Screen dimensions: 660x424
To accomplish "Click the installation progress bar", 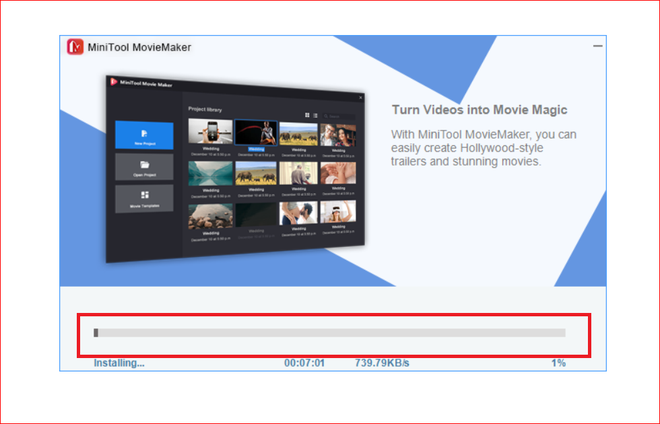I will point(329,333).
